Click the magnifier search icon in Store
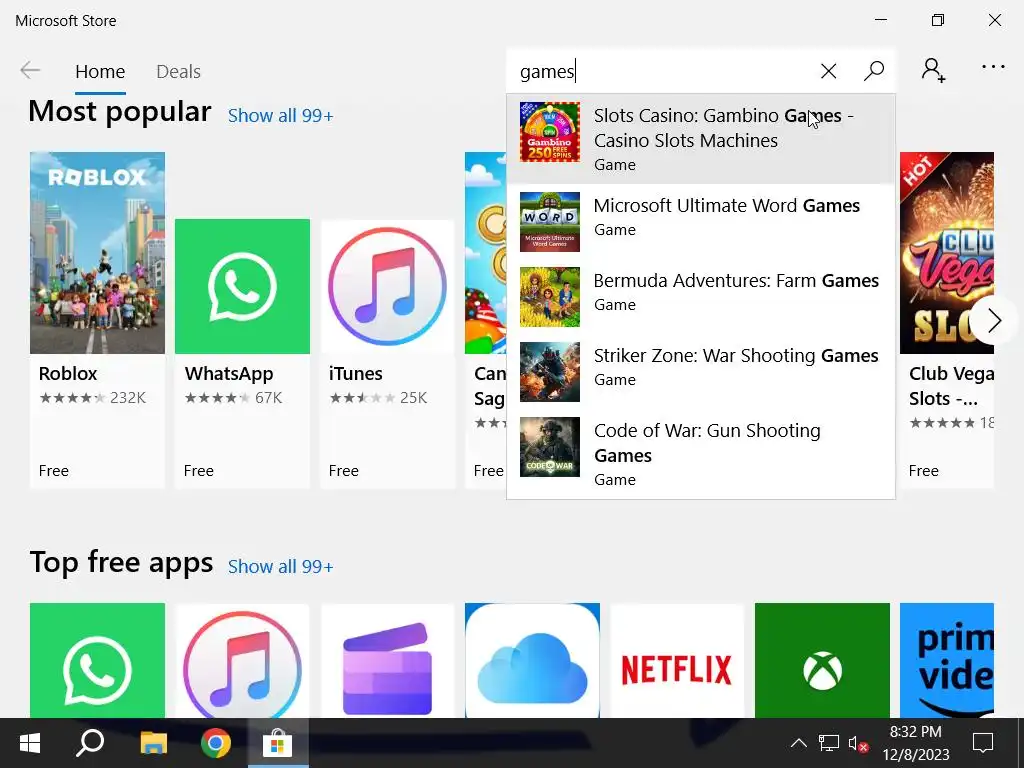This screenshot has width=1024, height=768. pos(874,71)
